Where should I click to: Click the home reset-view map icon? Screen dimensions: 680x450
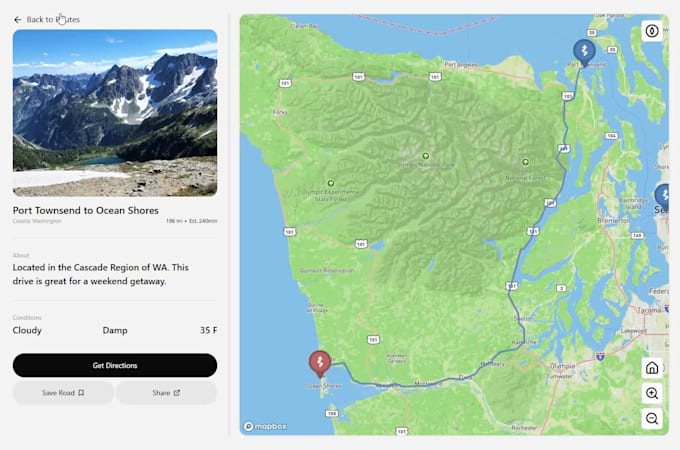(x=652, y=367)
